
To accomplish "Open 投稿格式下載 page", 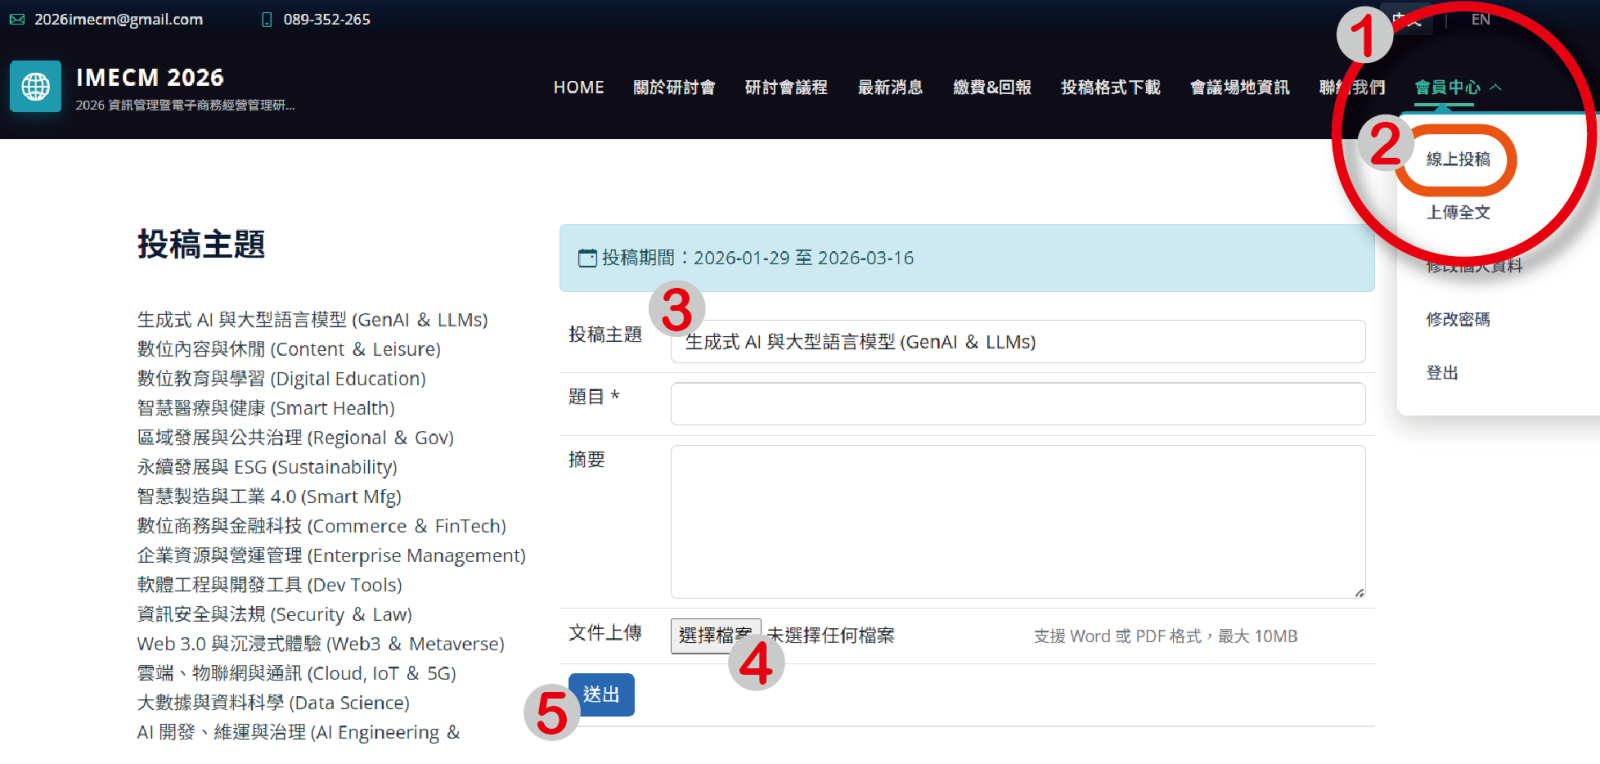I will (x=1110, y=87).
